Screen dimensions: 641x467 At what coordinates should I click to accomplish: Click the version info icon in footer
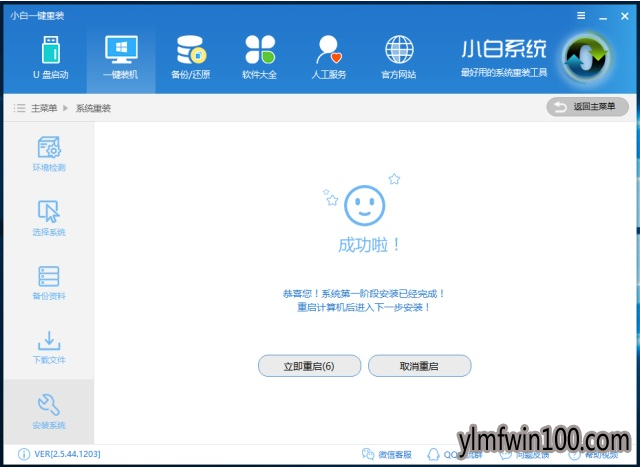(x=24, y=454)
